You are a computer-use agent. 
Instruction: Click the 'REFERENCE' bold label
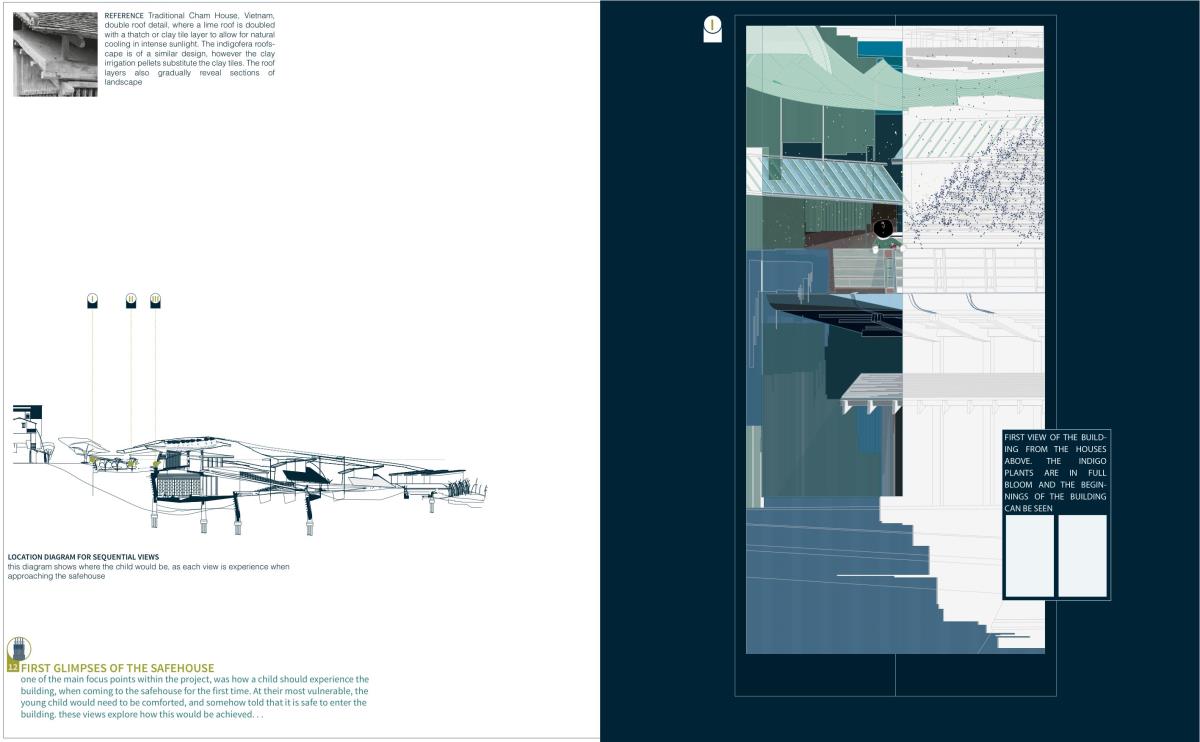tap(123, 17)
